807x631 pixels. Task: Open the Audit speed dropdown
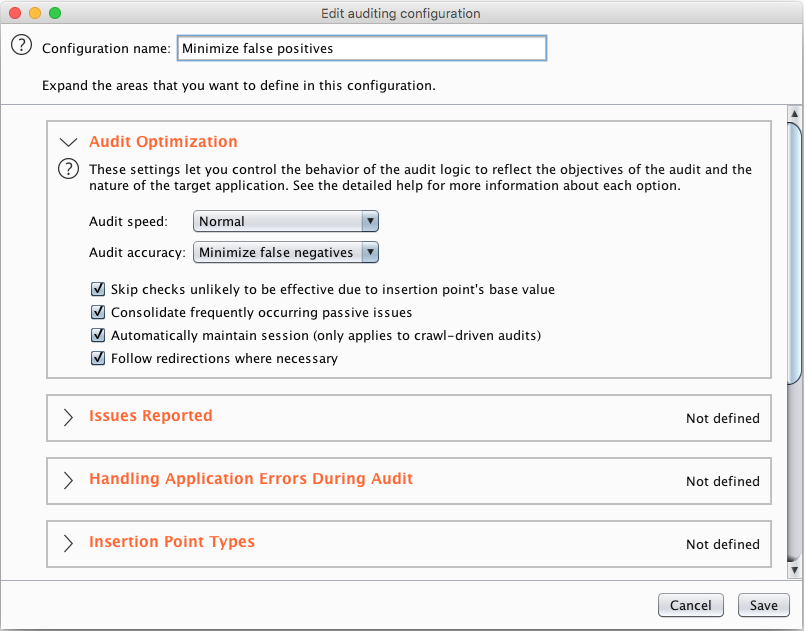click(x=286, y=221)
